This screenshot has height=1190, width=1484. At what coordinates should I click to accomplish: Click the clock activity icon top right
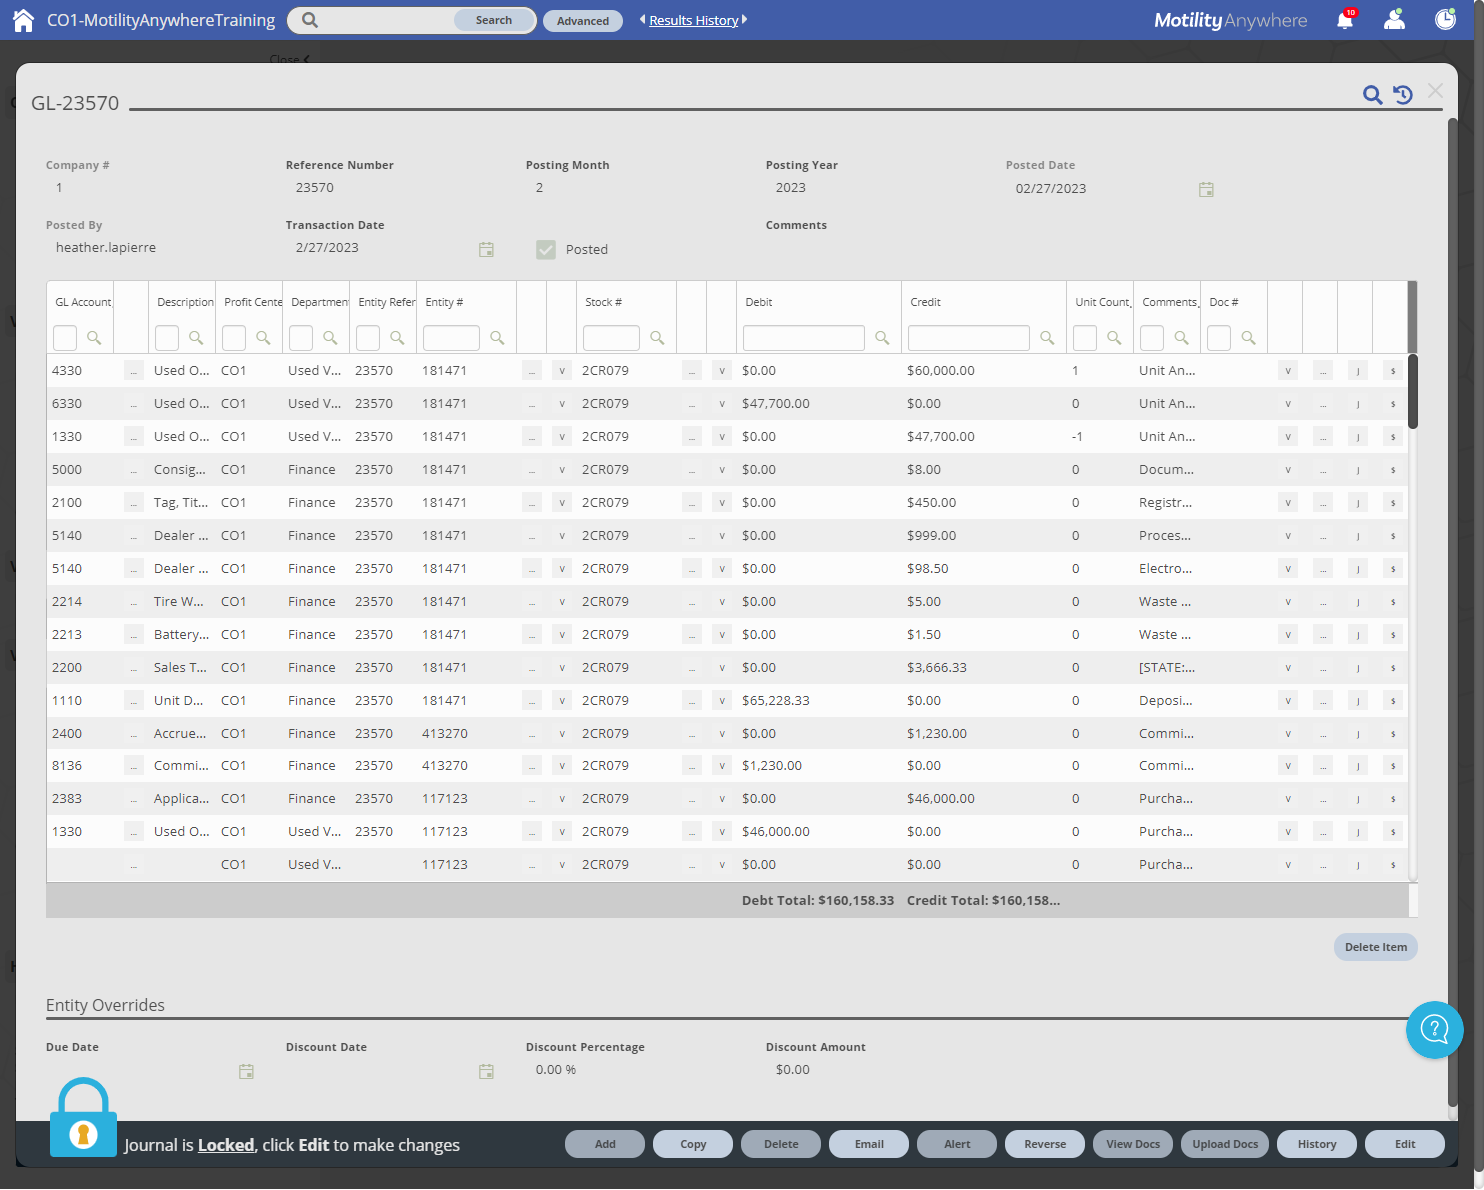[x=1444, y=19]
